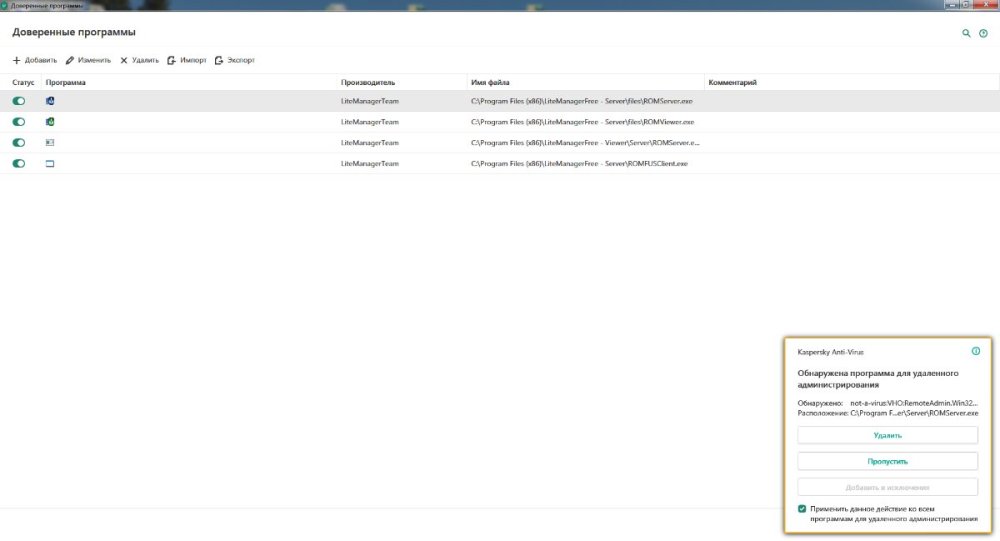Viewport: 1000px width, 541px height.
Task: Click LiteManagerTeam in ROMViewer.exe row
Action: click(369, 122)
